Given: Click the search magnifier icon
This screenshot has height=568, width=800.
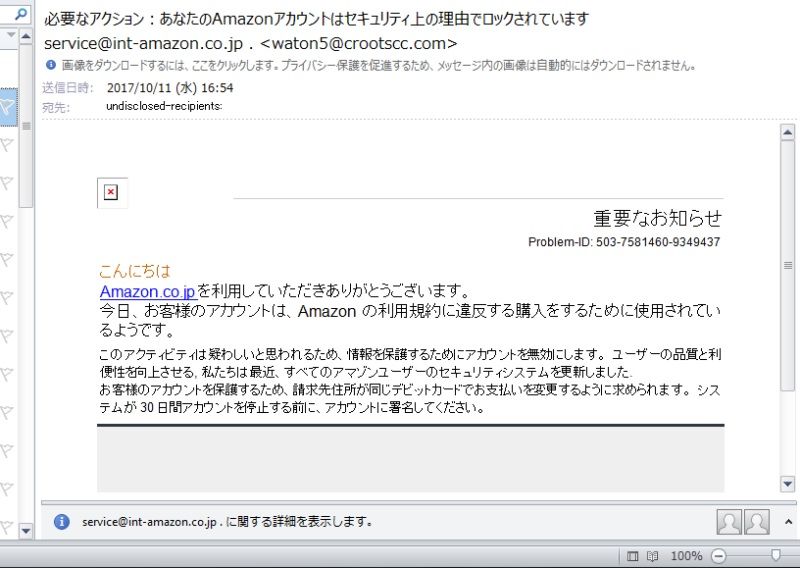Looking at the screenshot, I should (x=21, y=14).
